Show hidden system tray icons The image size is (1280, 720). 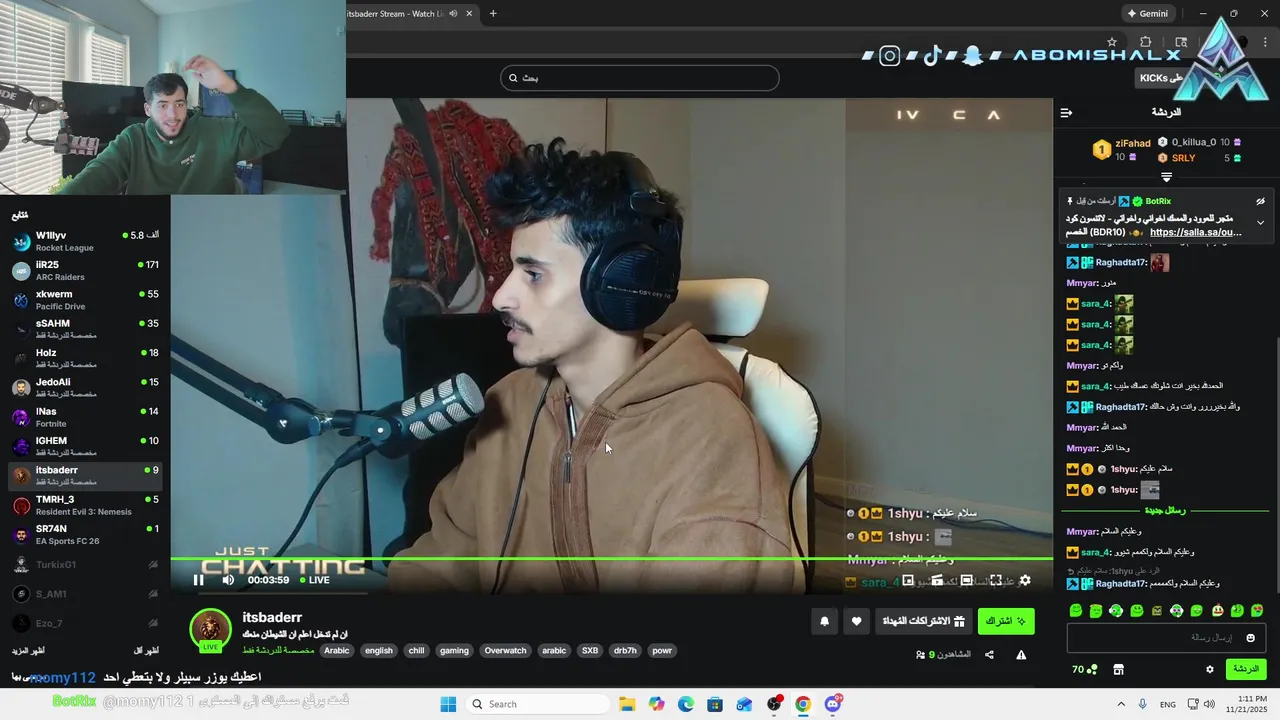1120,704
